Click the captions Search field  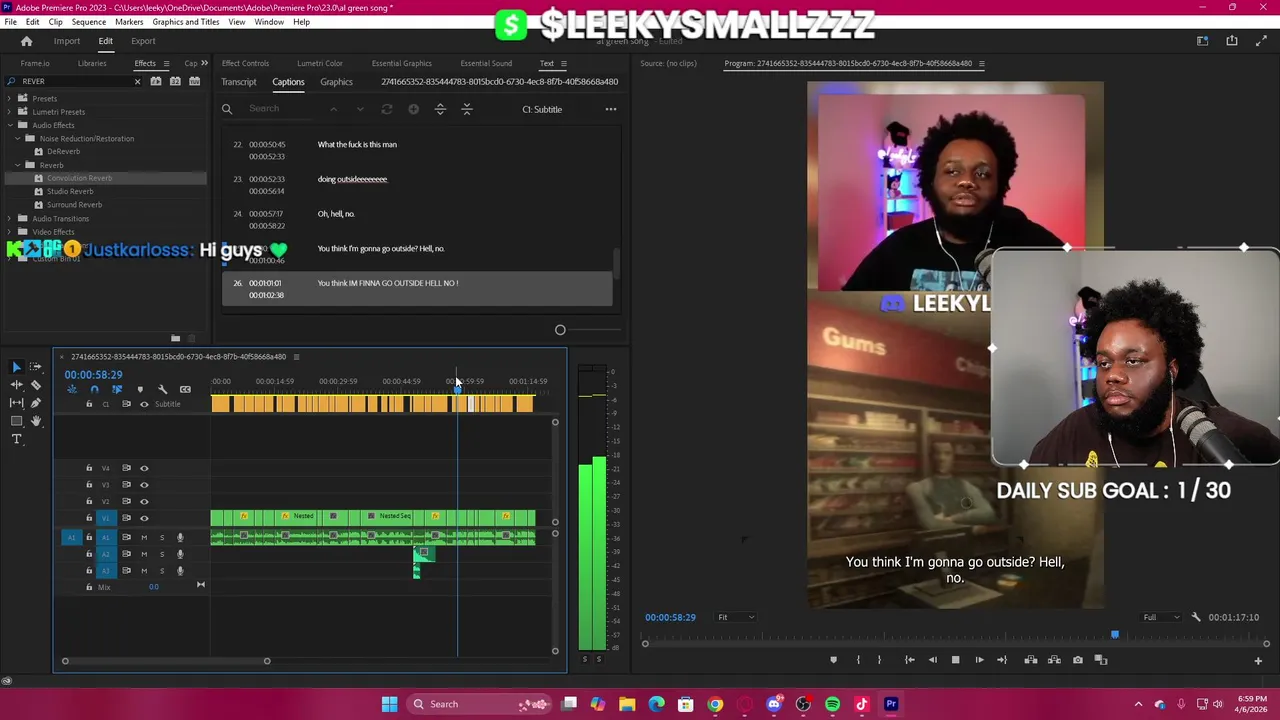coord(285,109)
